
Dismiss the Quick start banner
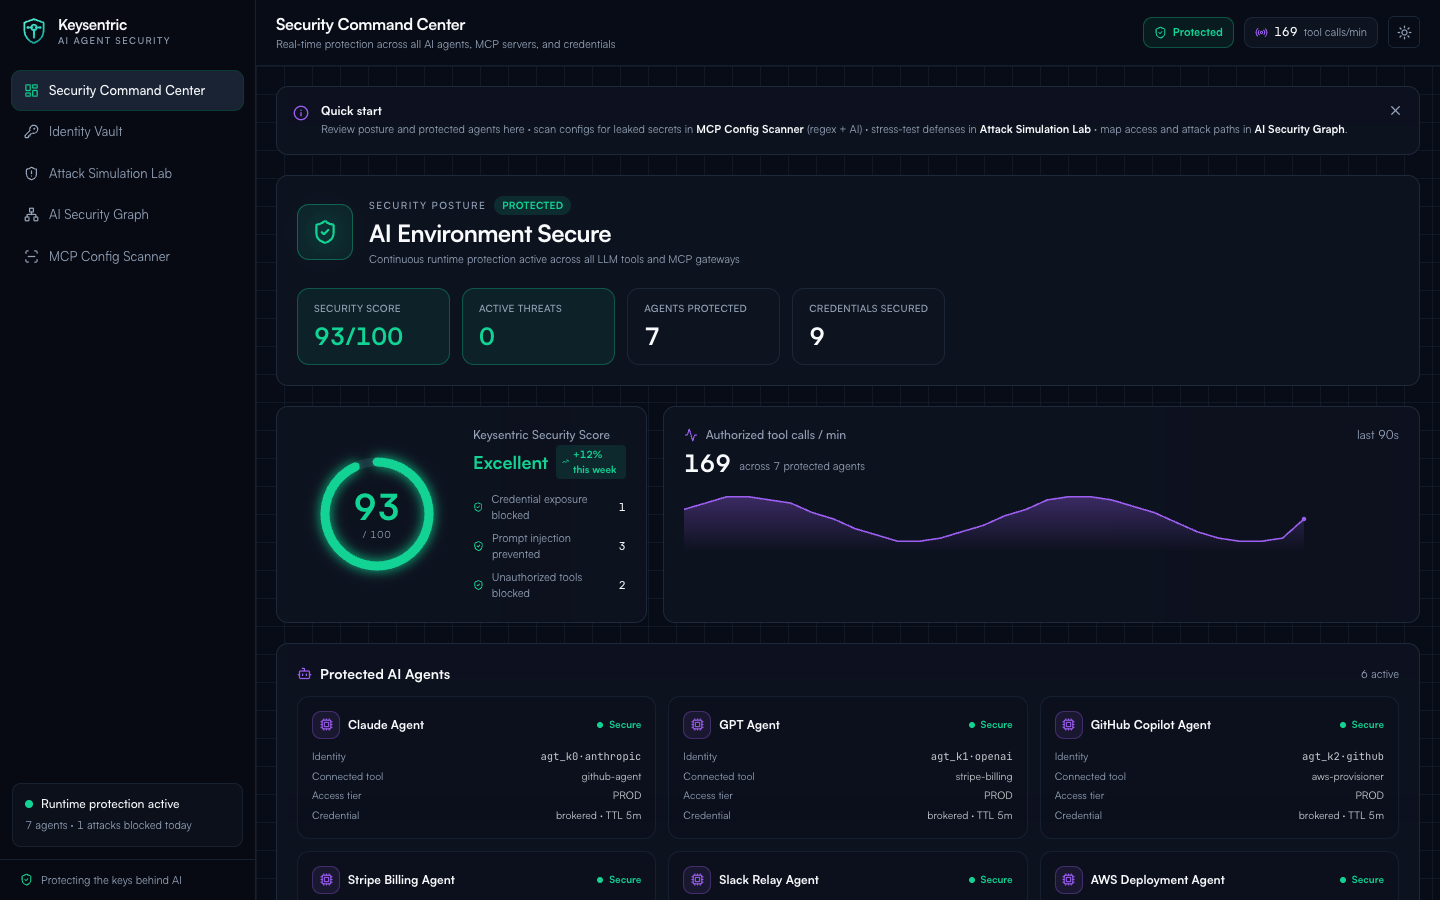coord(1395,111)
